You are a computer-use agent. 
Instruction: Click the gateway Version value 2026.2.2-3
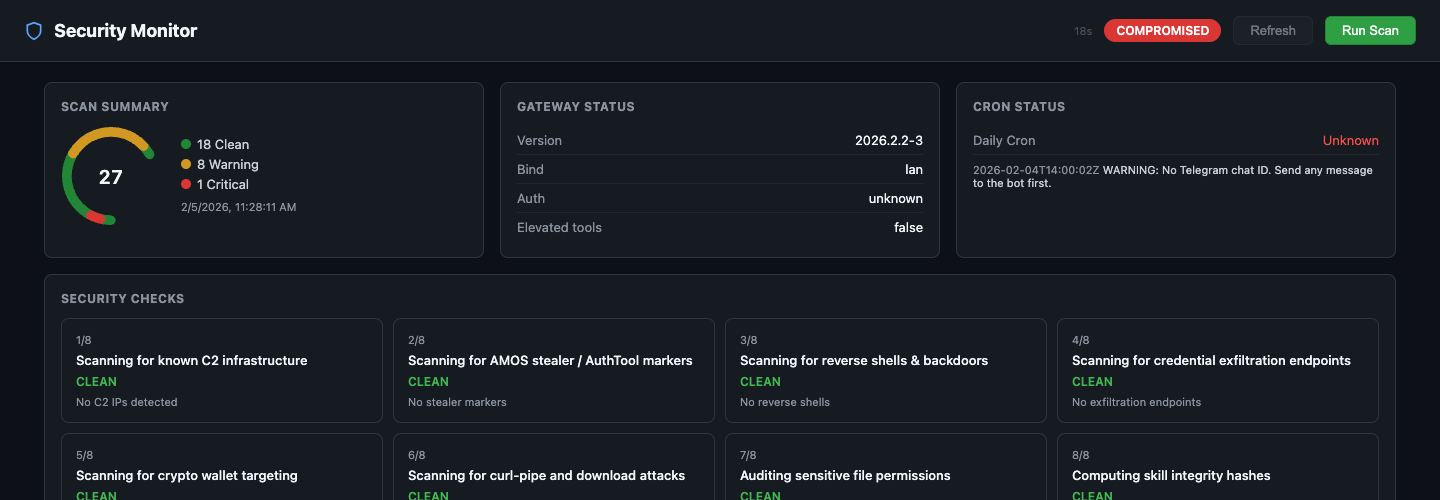pyautogui.click(x=888, y=141)
